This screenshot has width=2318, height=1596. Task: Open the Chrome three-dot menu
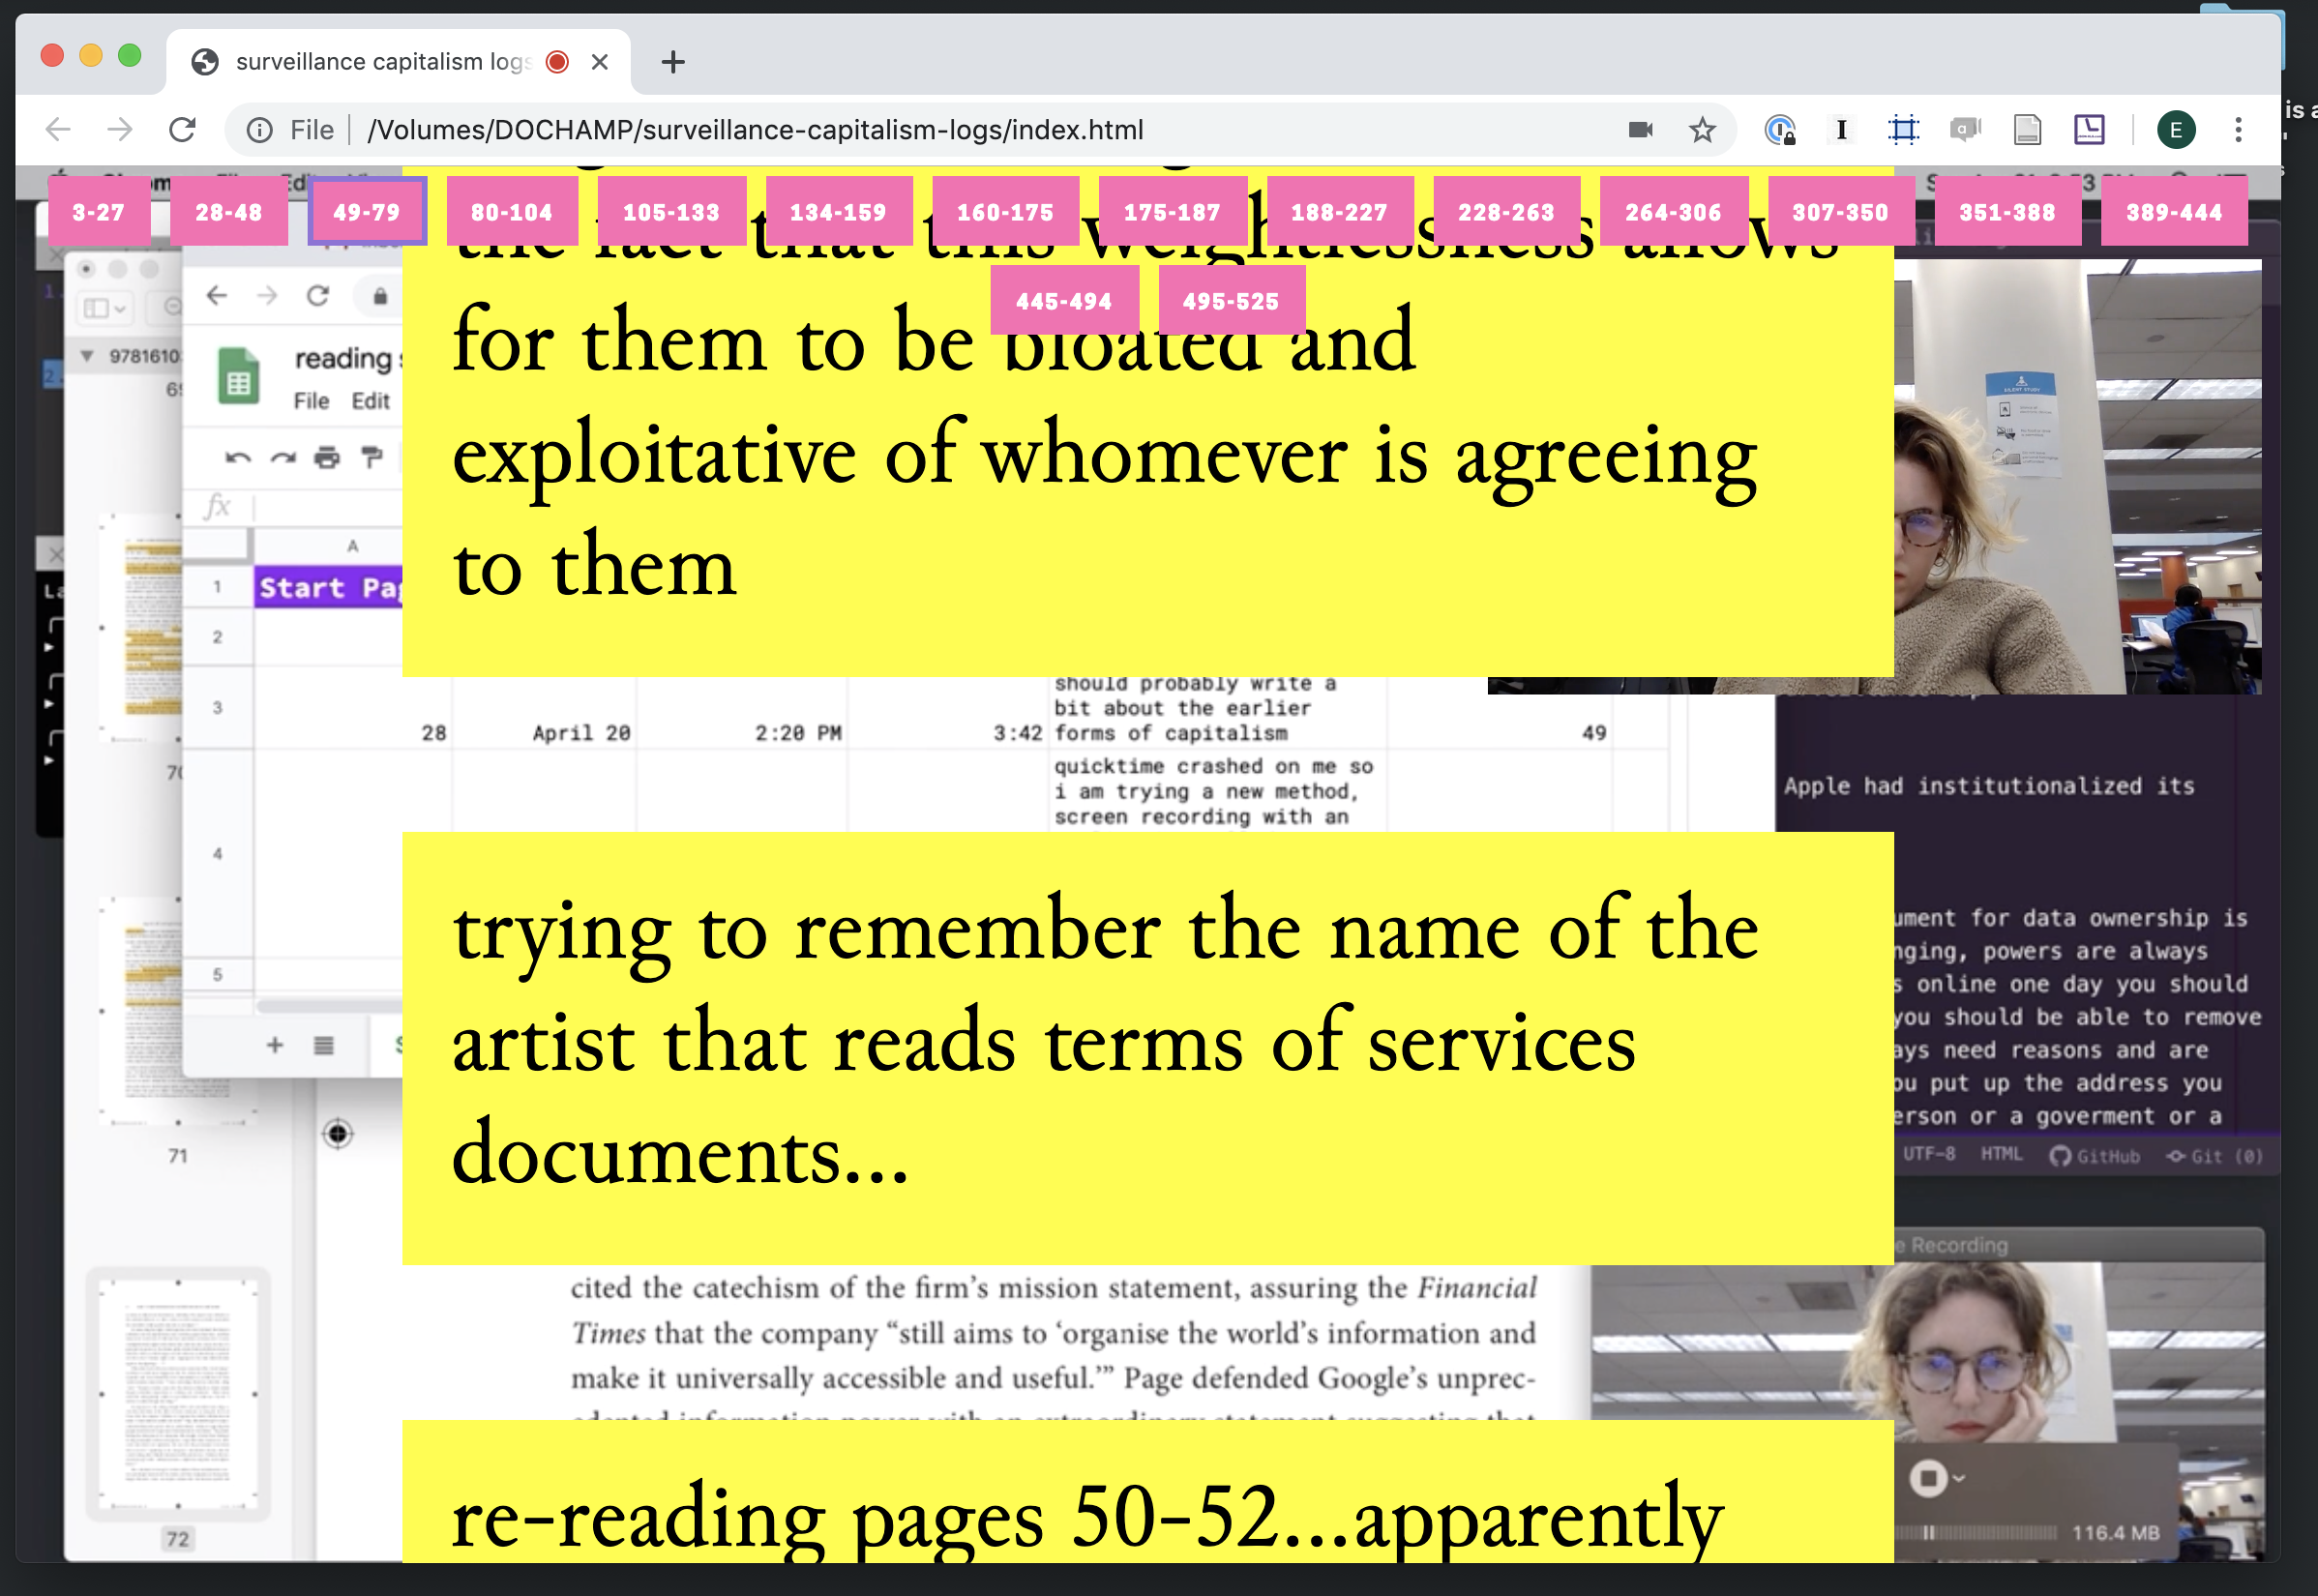[2238, 130]
